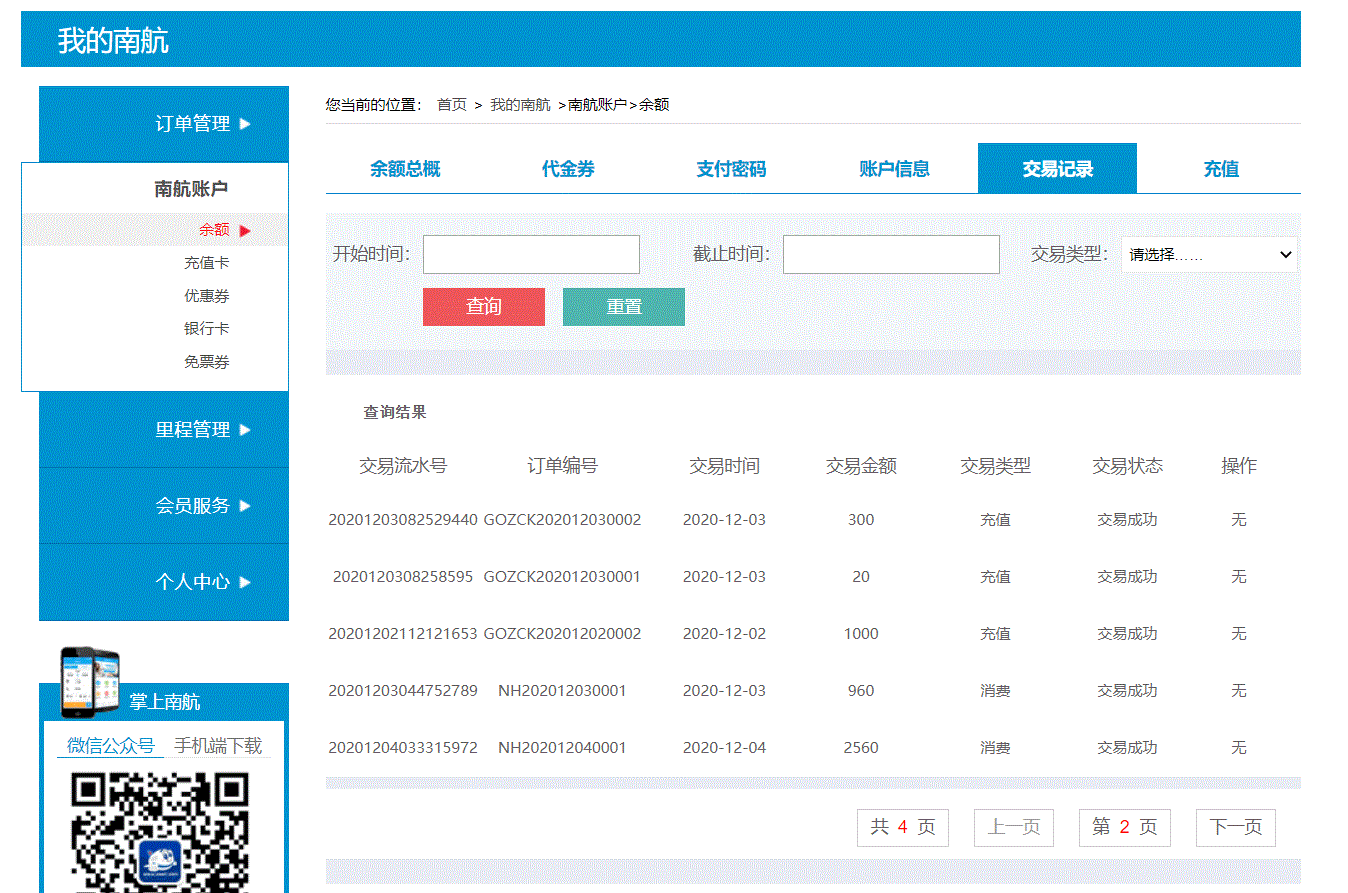Click the 重置 button
This screenshot has height=893, width=1348.
point(624,307)
